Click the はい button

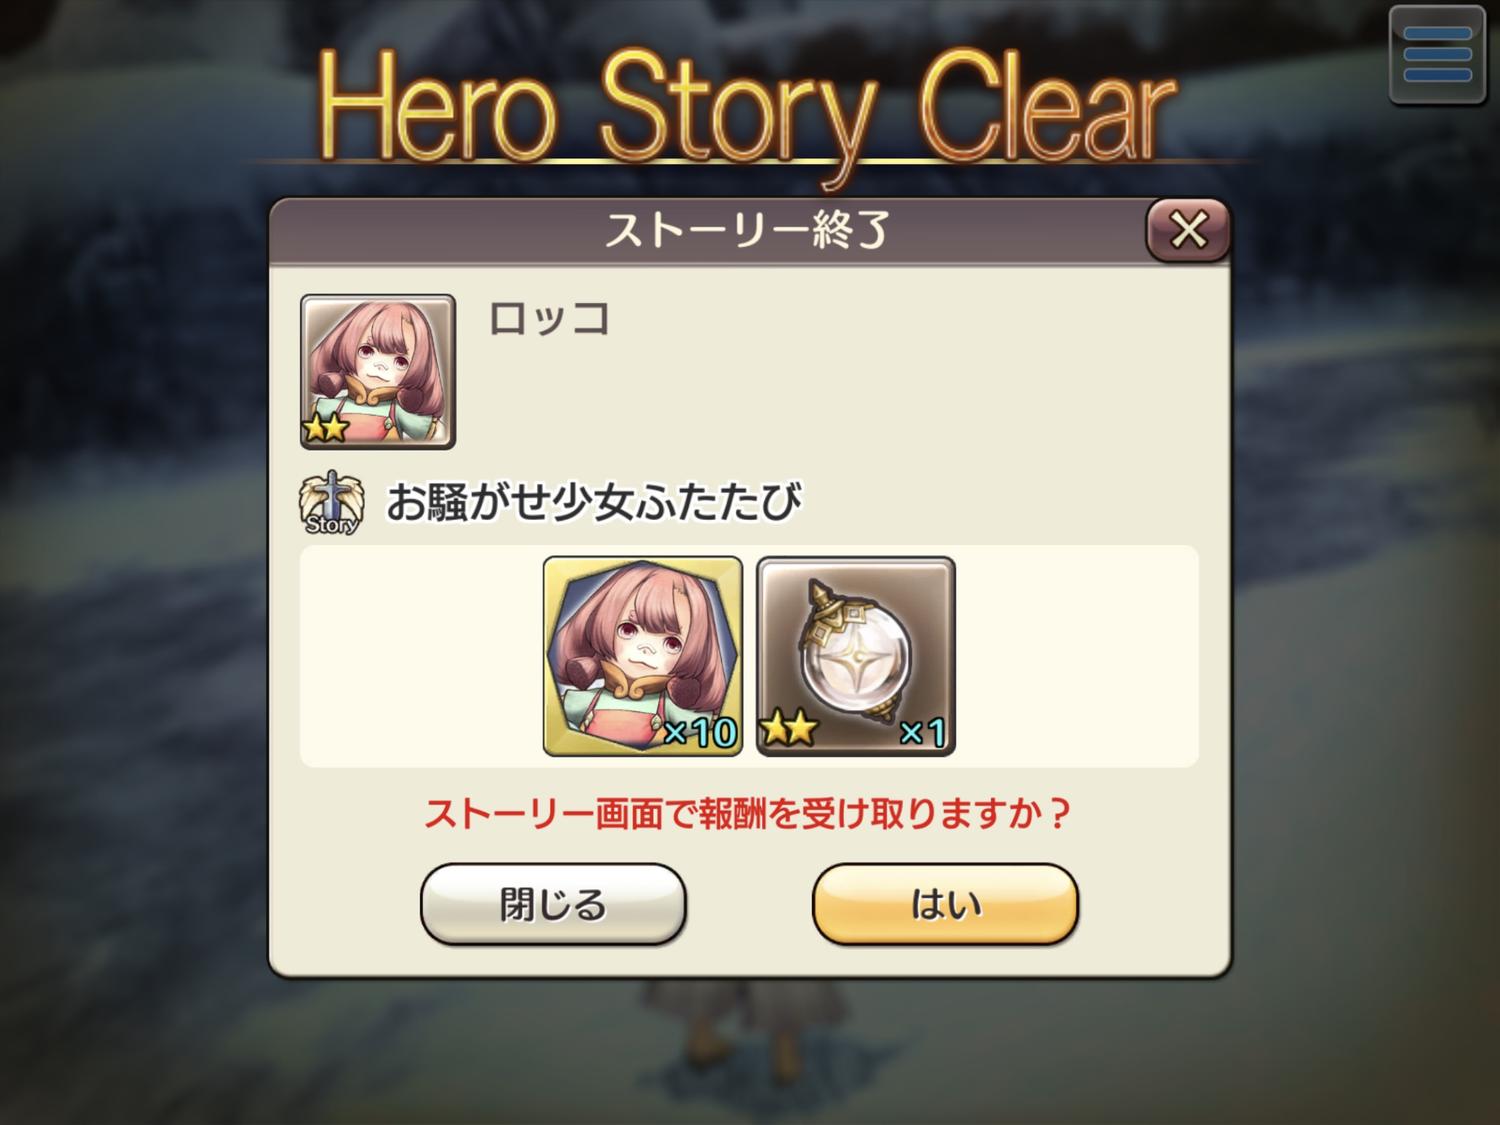click(945, 904)
